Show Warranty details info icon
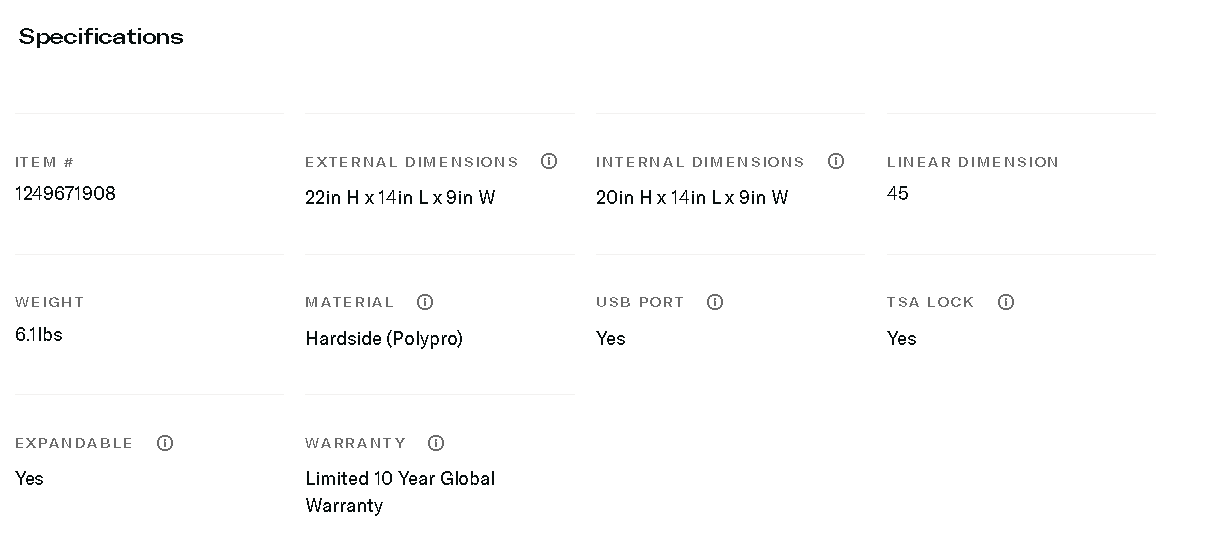This screenshot has height=559, width=1213. pyautogui.click(x=436, y=443)
